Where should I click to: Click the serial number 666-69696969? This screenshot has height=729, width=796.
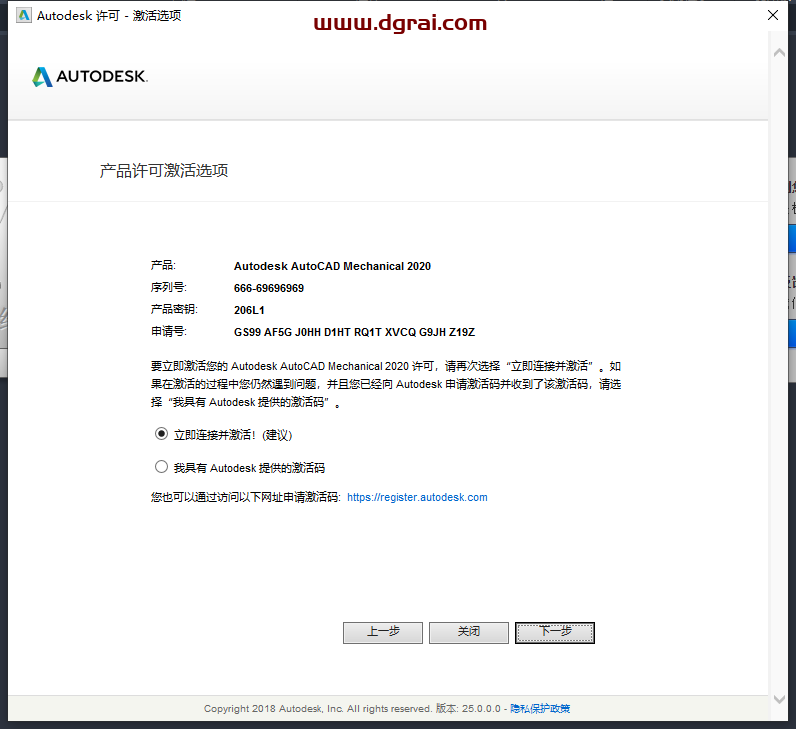point(269,288)
